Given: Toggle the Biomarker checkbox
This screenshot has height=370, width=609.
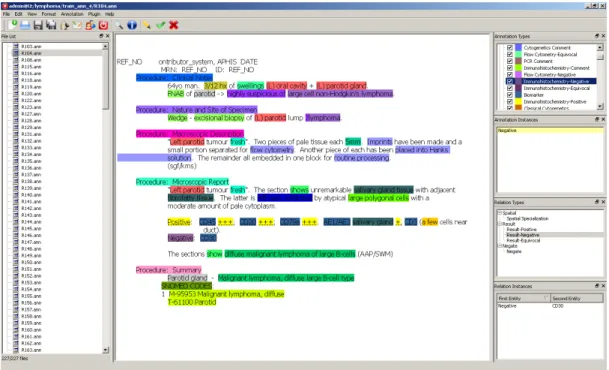Looking at the screenshot, I should click(510, 95).
